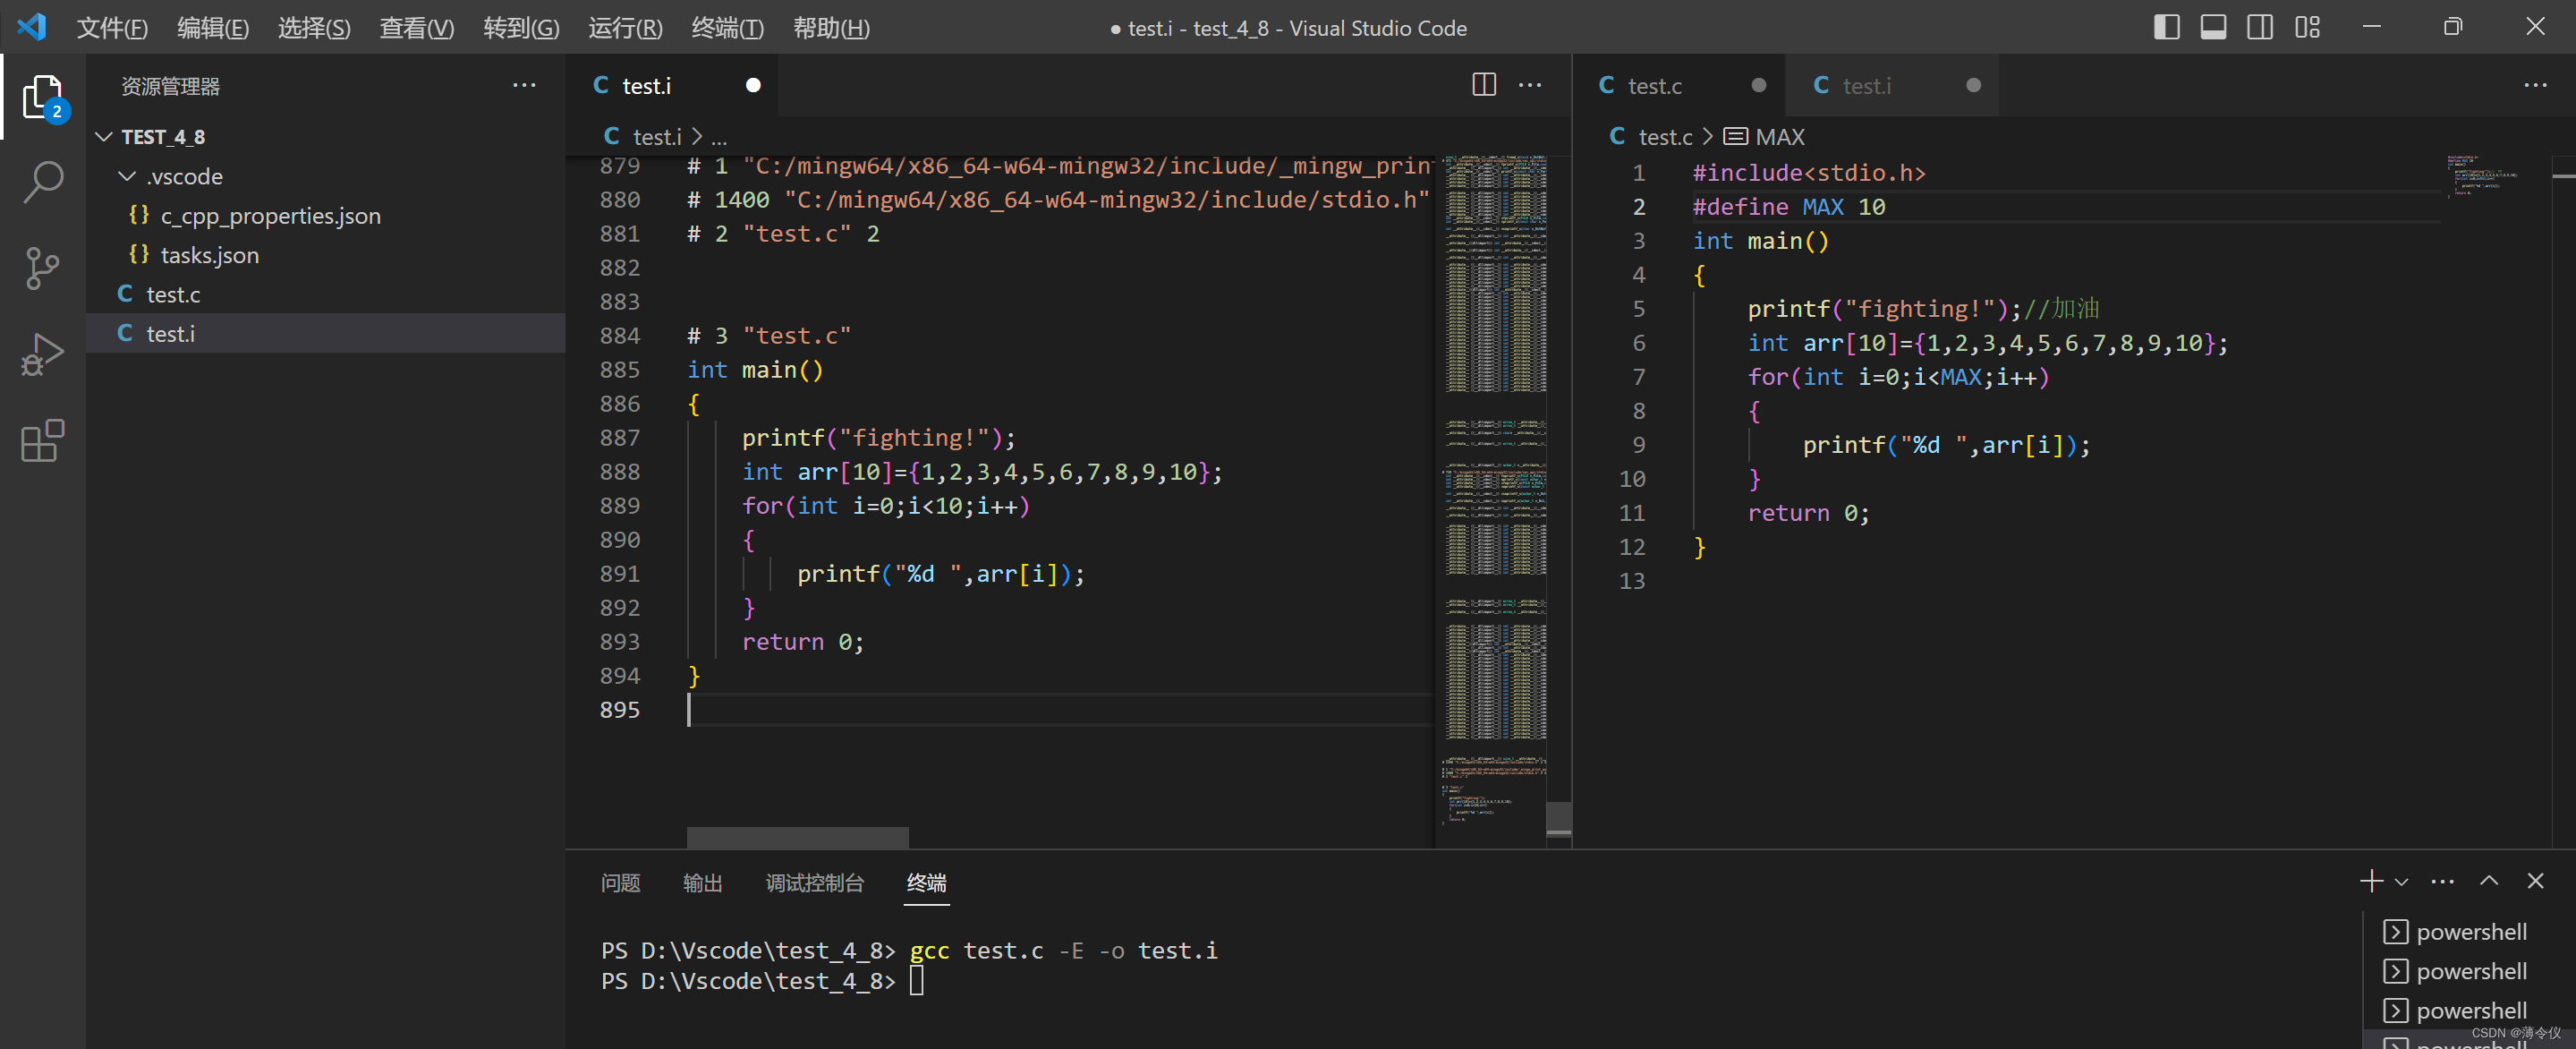Screen dimensions: 2576x1049
Task: Open the 文件(F) menu
Action: coord(112,28)
